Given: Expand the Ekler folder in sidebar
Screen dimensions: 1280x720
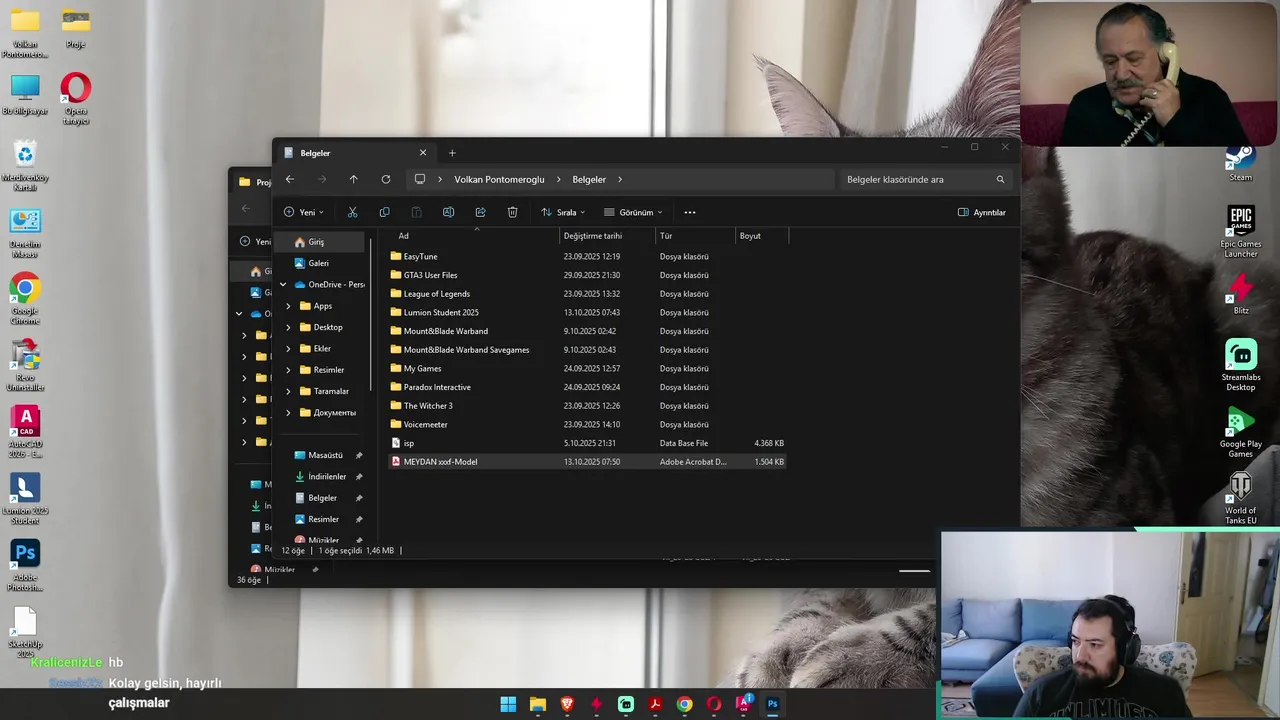Looking at the screenshot, I should pos(289,349).
